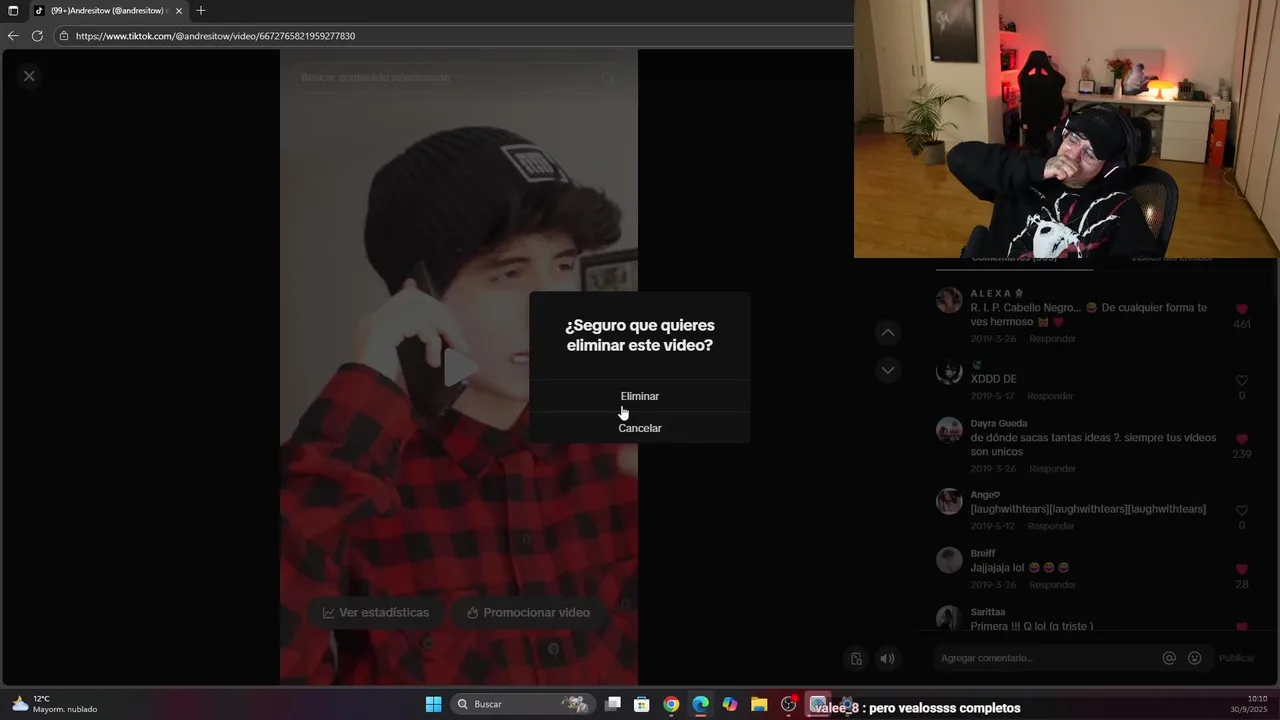
Task: Open Dayra Gueda's profile avatar
Action: (949, 430)
